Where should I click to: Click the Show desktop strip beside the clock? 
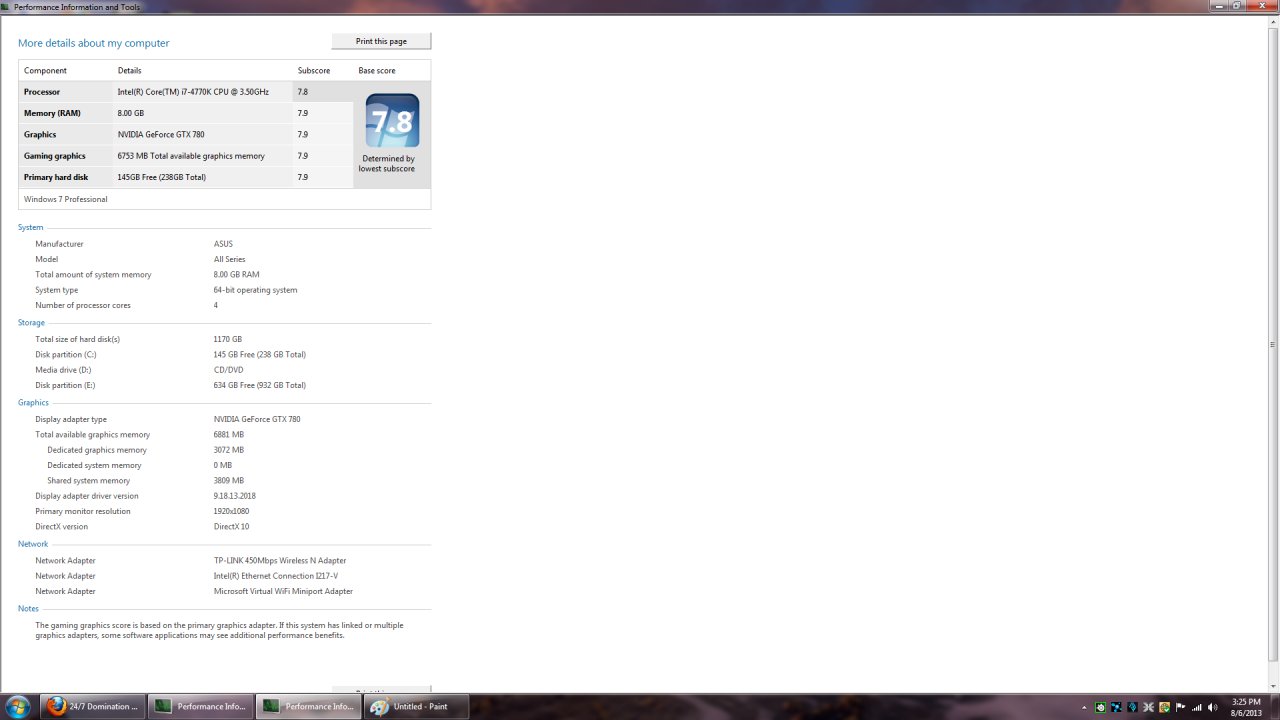(x=1274, y=707)
